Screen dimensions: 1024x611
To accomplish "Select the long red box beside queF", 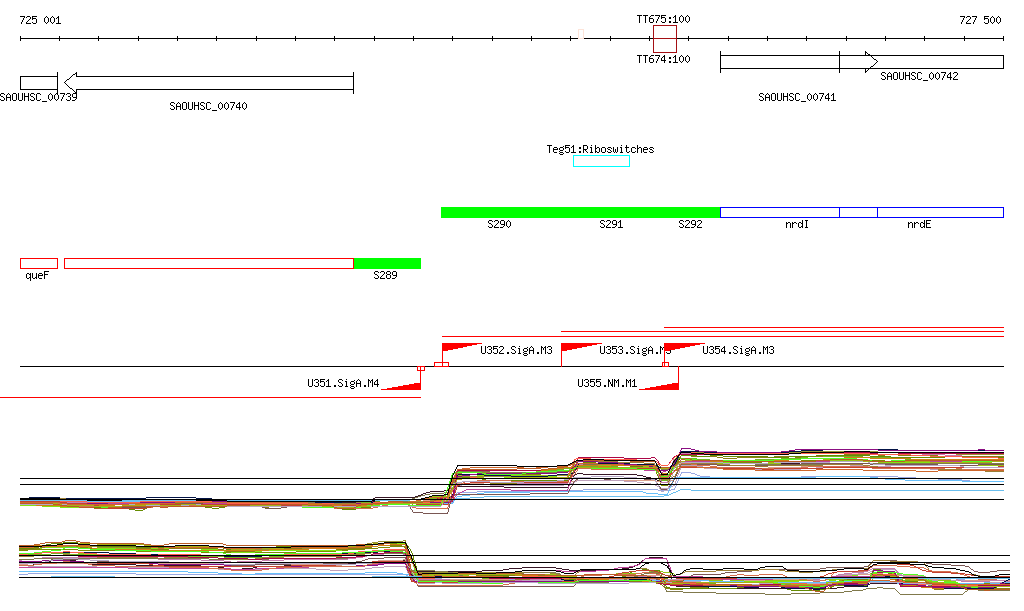I will point(209,264).
